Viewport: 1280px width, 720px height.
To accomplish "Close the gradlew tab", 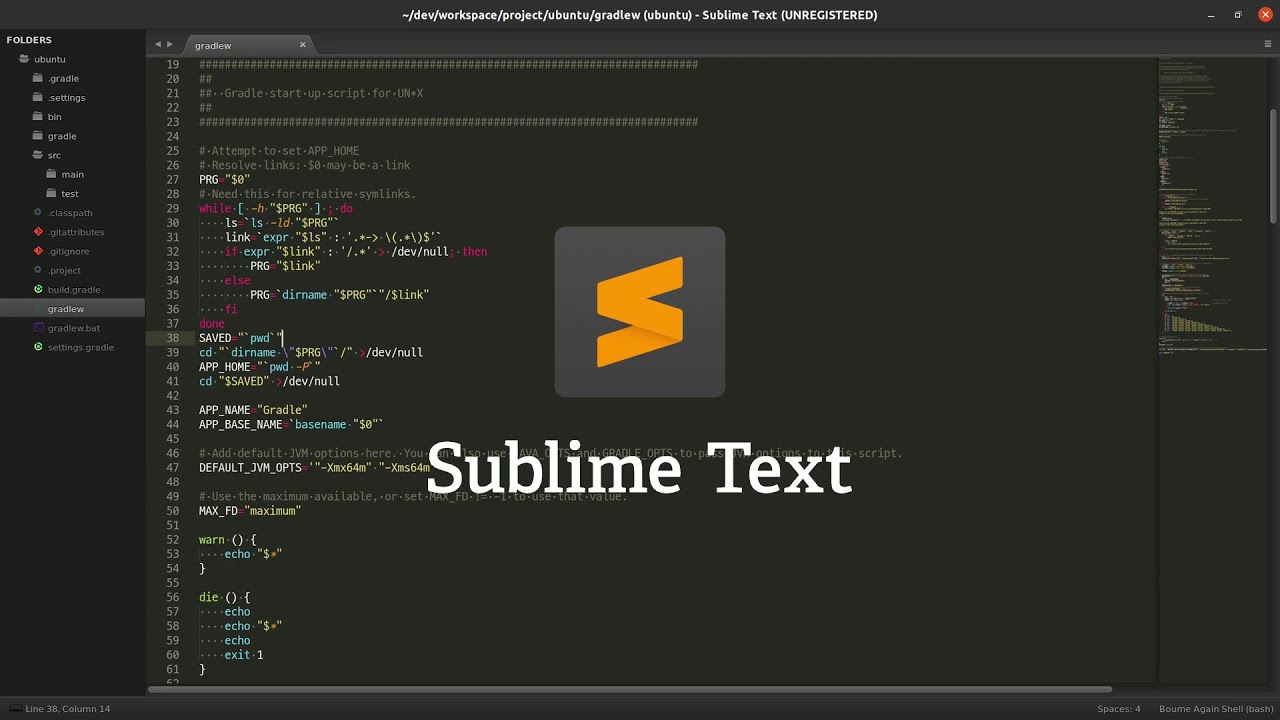I will tap(302, 45).
